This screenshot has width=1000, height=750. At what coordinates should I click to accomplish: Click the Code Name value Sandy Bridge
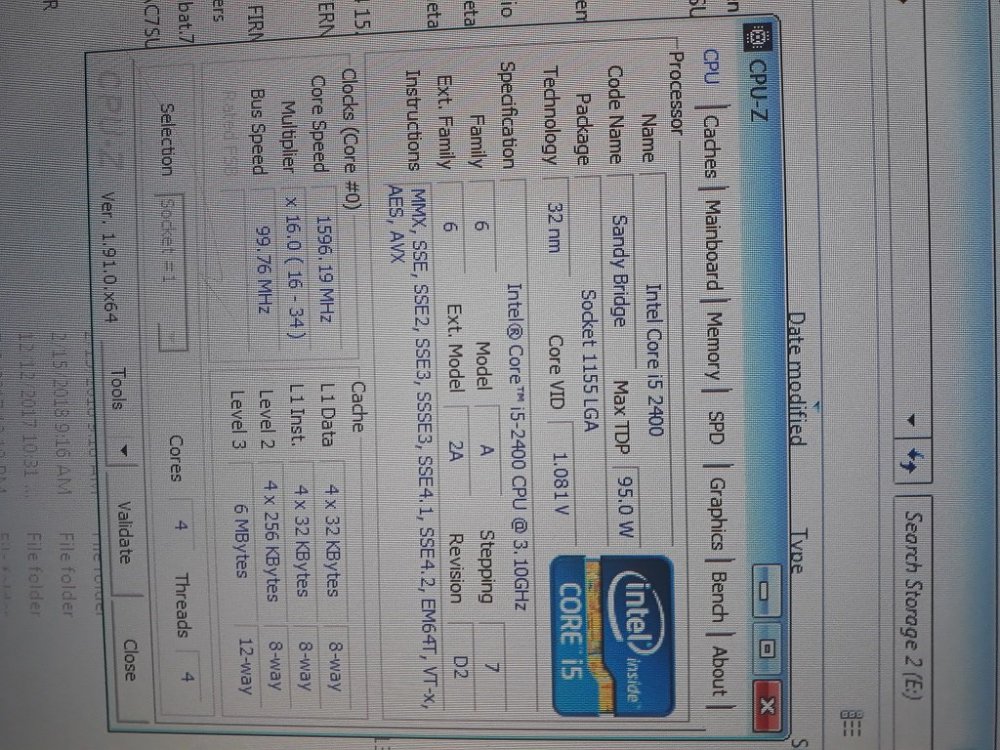617,270
